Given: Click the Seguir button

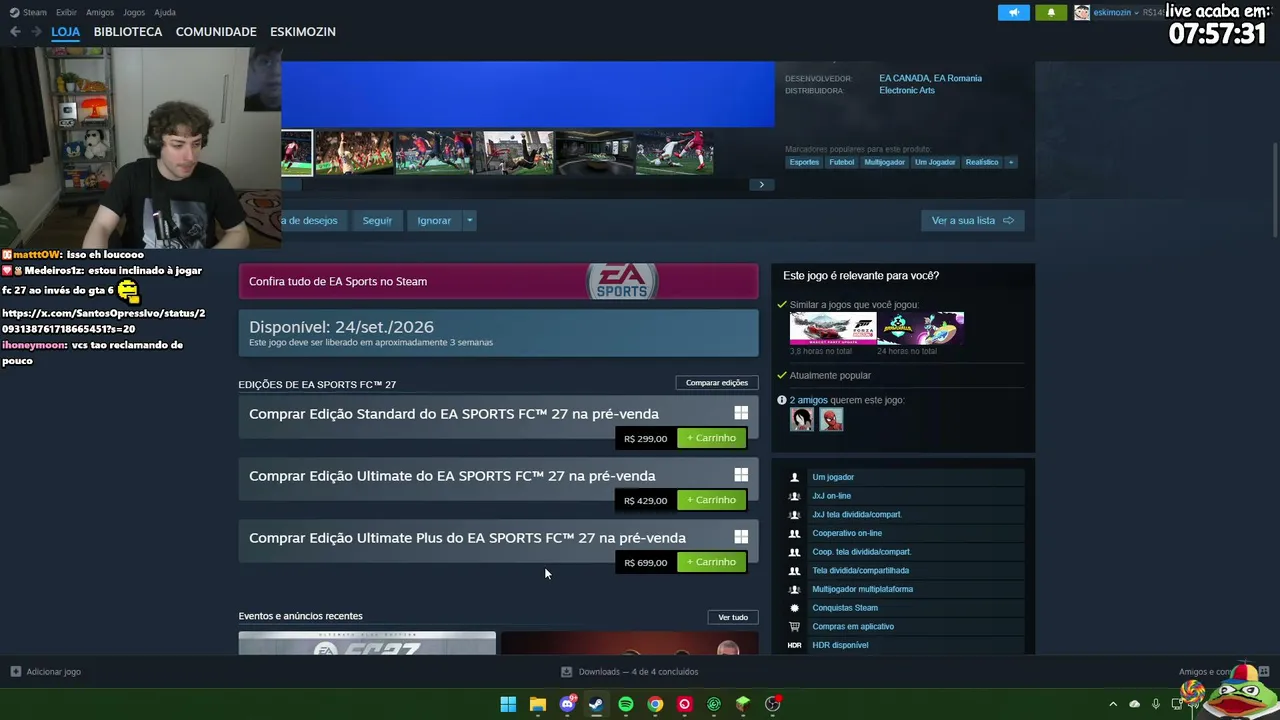Looking at the screenshot, I should (x=377, y=221).
